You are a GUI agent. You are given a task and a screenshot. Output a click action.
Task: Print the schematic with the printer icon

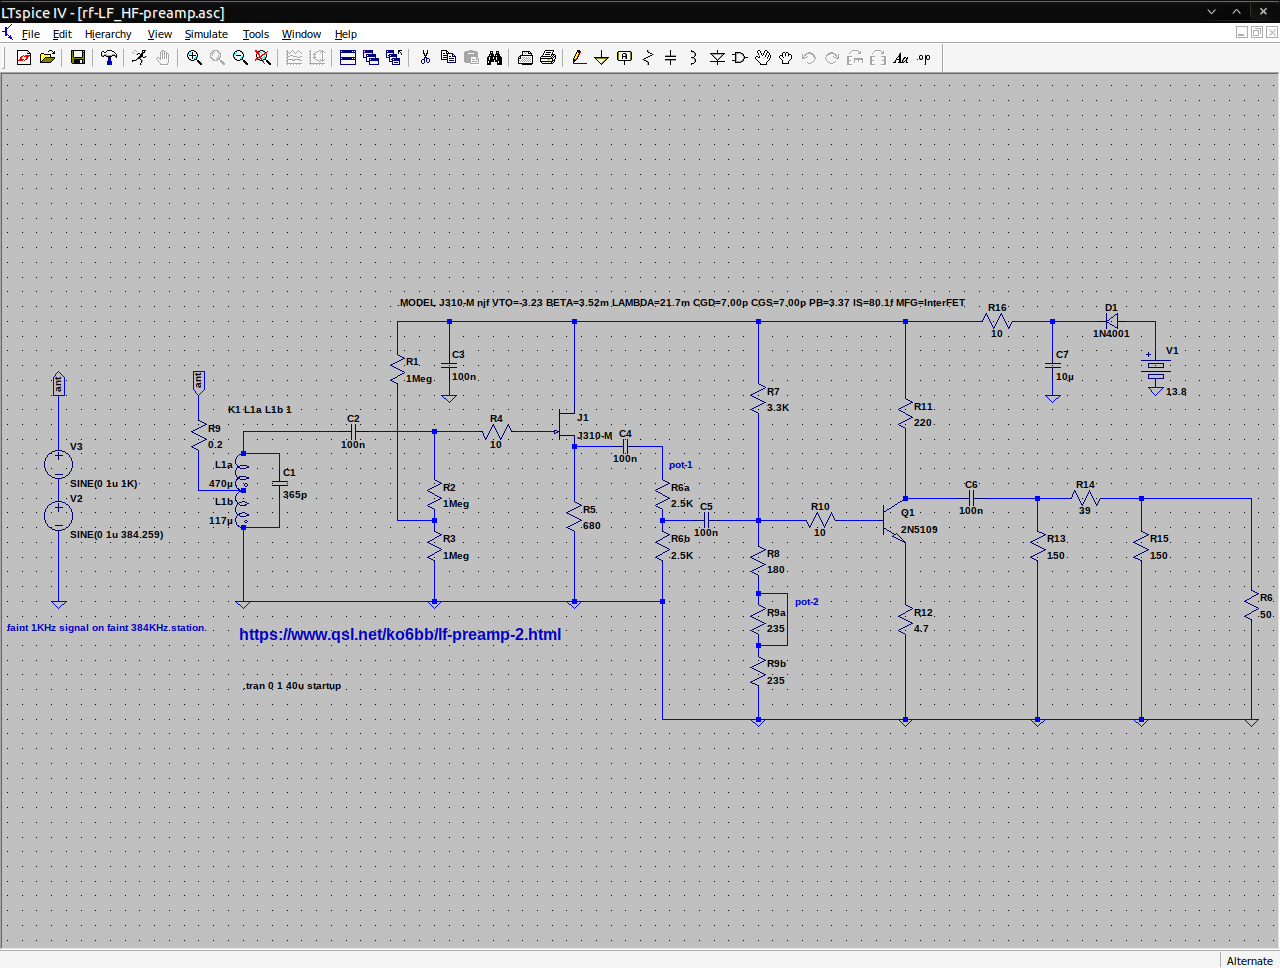click(548, 58)
